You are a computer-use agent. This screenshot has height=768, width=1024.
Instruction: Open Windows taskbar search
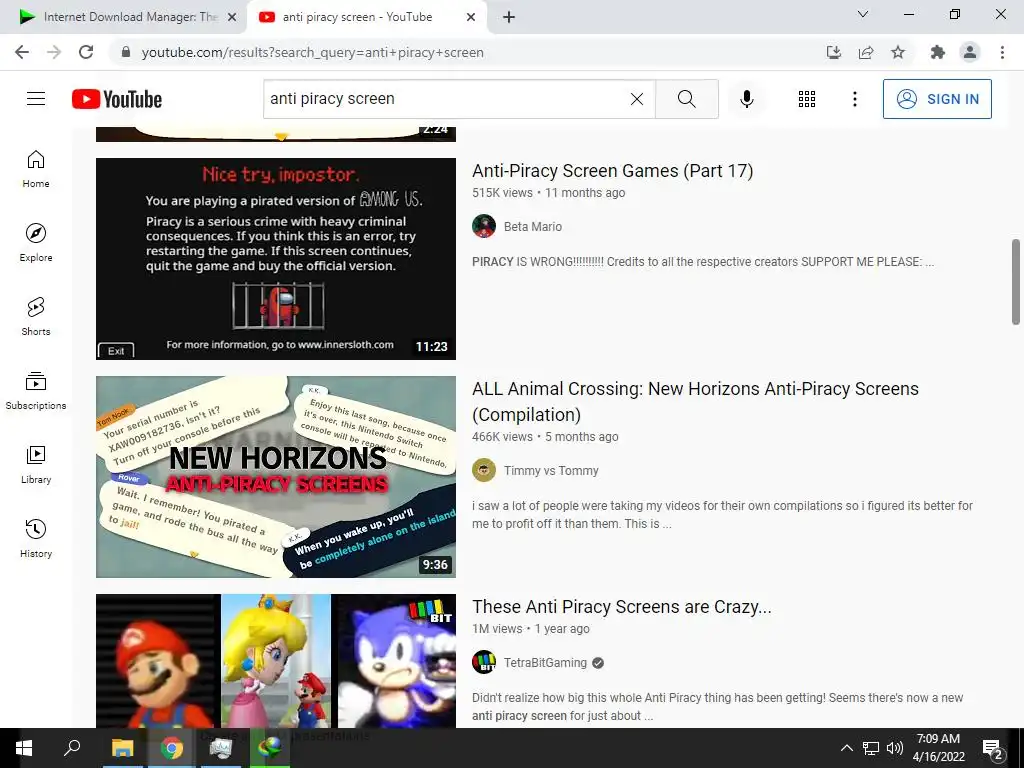pyautogui.click(x=72, y=748)
